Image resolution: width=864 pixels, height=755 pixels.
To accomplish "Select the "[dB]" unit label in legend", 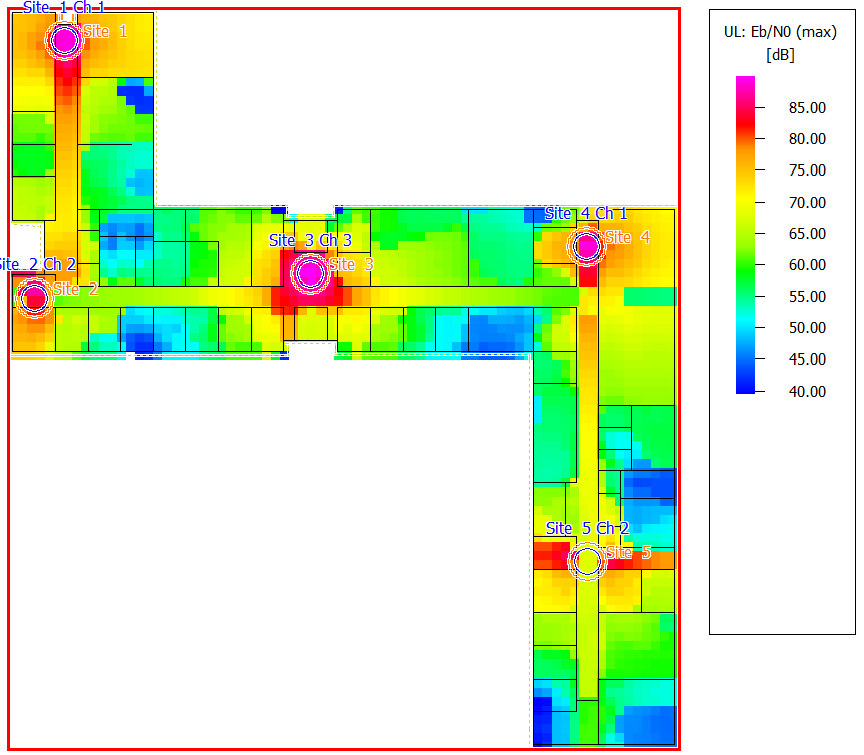I will 780,55.
